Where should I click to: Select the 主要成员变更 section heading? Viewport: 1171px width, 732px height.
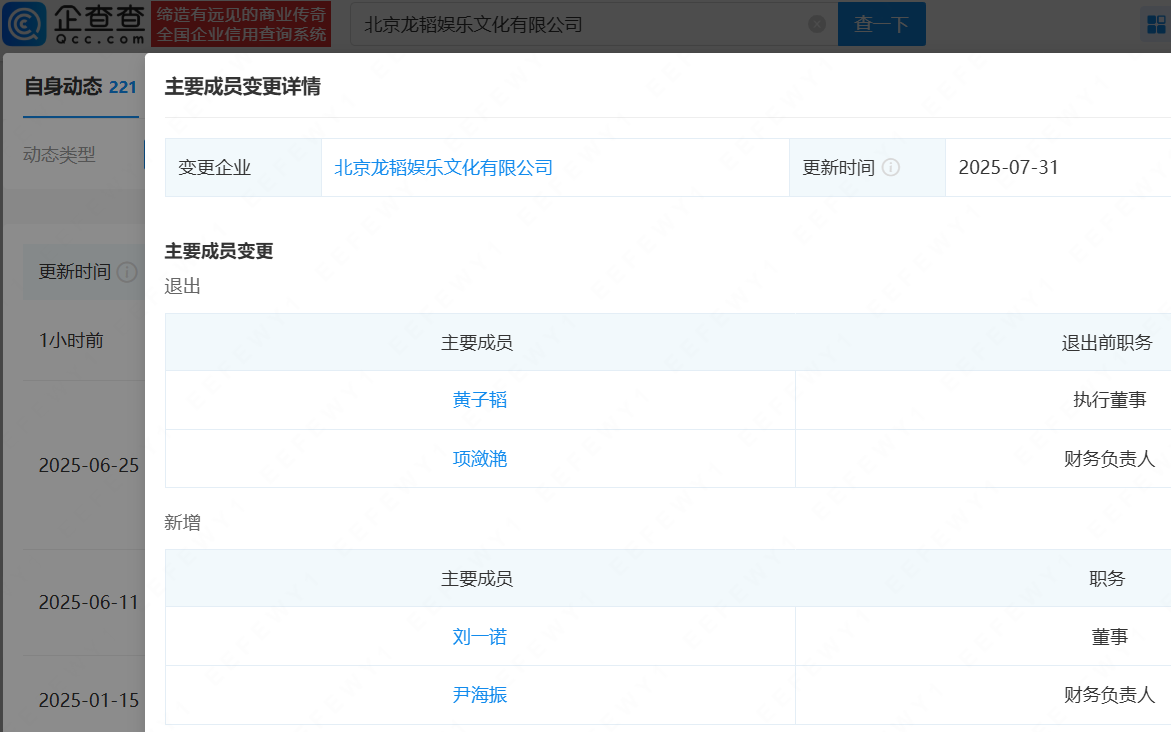click(x=219, y=251)
